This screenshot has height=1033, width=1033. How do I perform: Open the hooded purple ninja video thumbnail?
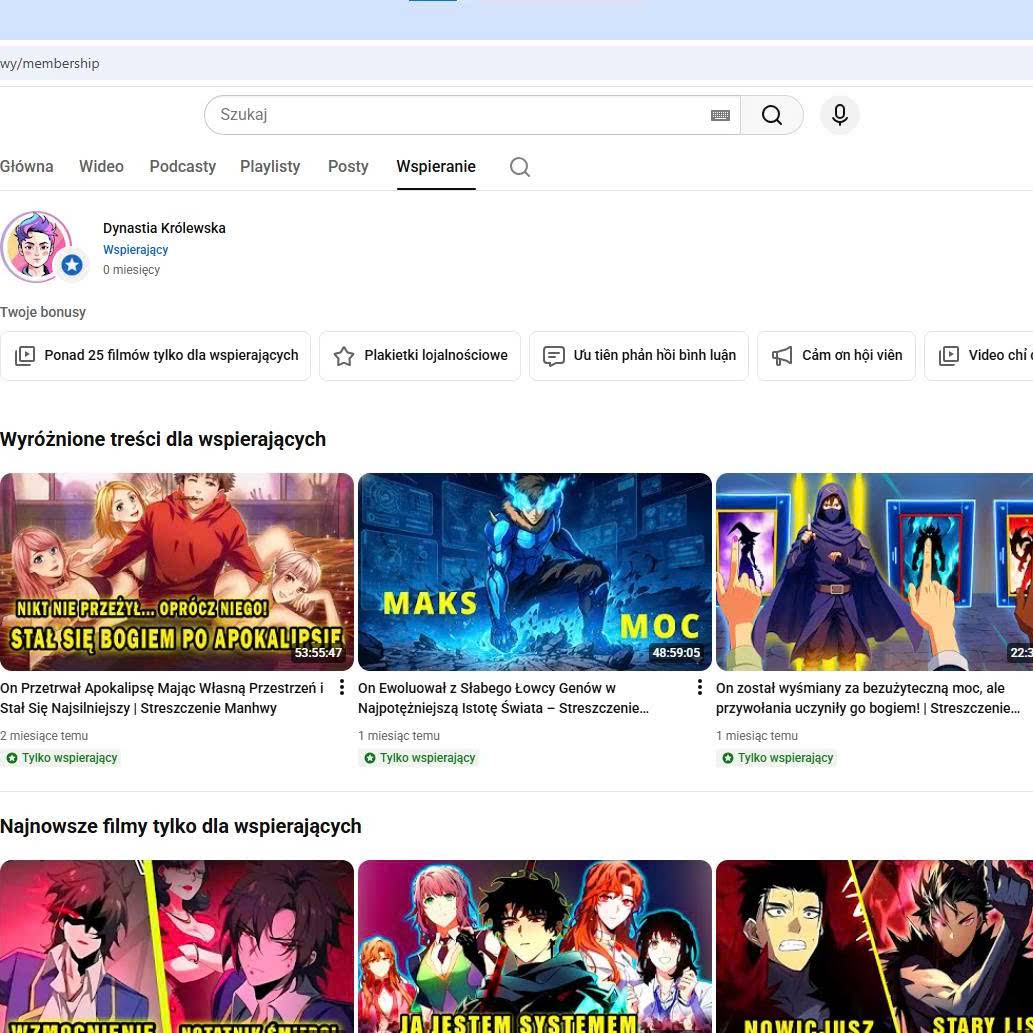click(874, 572)
